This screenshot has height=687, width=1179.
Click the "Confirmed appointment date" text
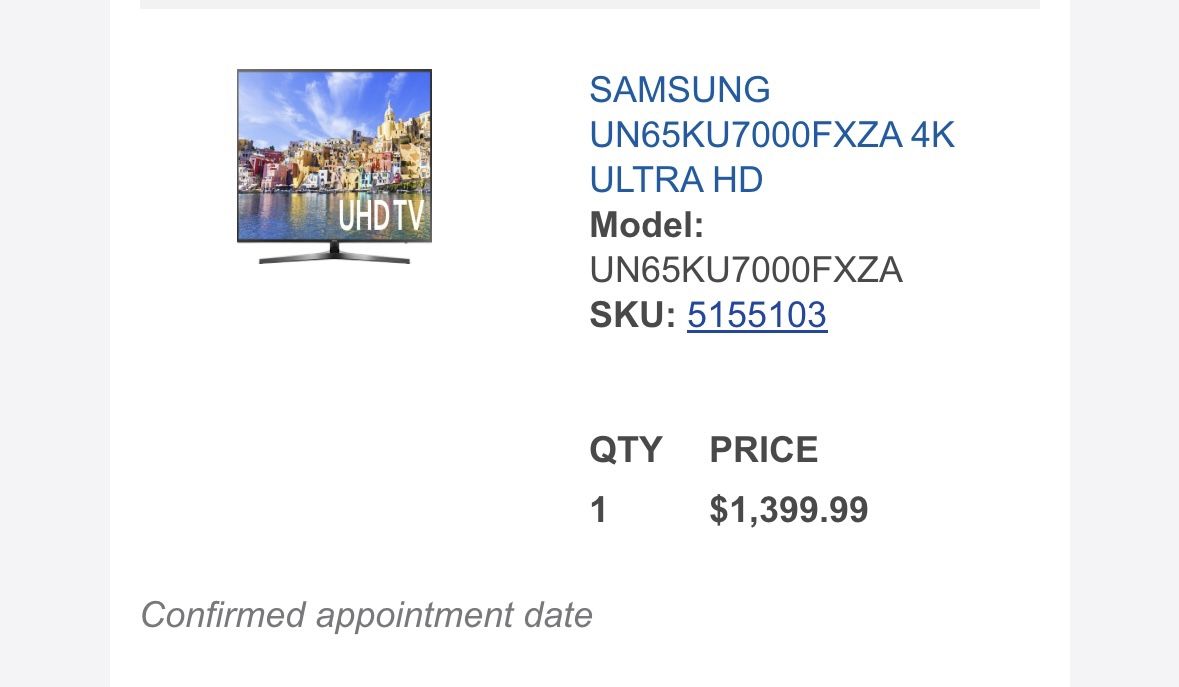coord(366,615)
